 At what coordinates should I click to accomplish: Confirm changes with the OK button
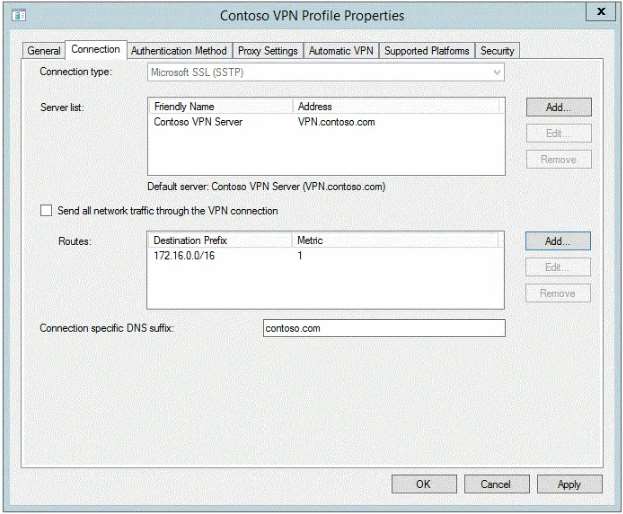click(x=424, y=484)
